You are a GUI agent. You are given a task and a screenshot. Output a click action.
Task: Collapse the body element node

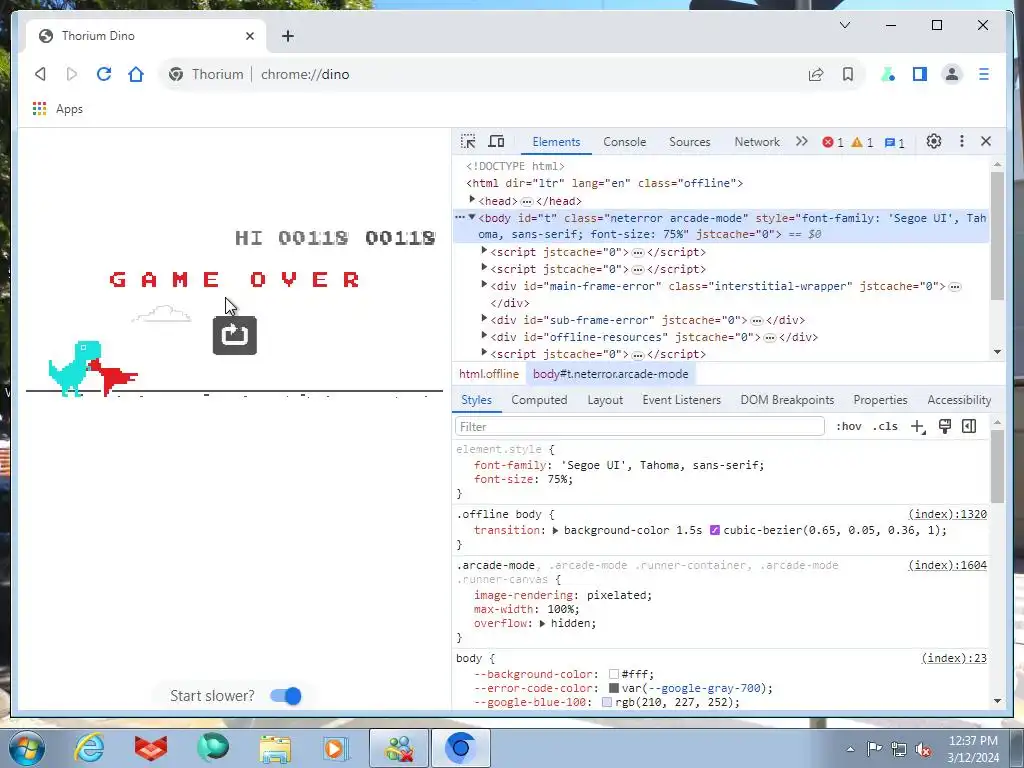(x=472, y=217)
